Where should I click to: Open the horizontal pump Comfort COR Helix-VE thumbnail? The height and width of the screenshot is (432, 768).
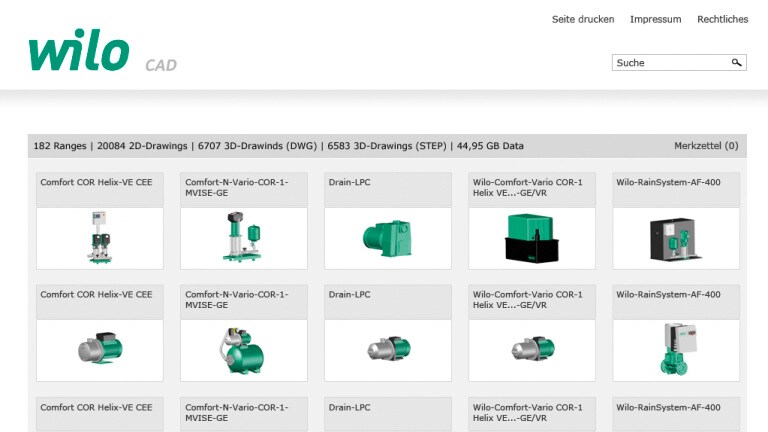pos(100,350)
